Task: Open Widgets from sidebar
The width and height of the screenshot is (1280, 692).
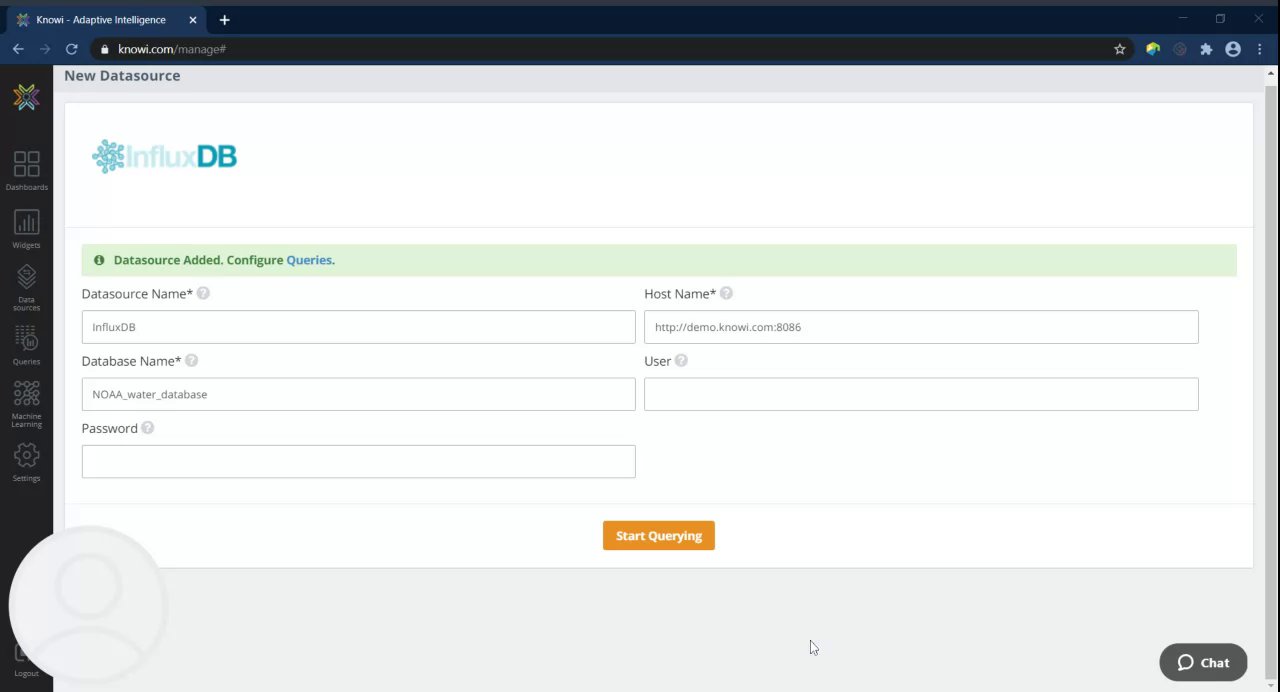Action: click(26, 229)
